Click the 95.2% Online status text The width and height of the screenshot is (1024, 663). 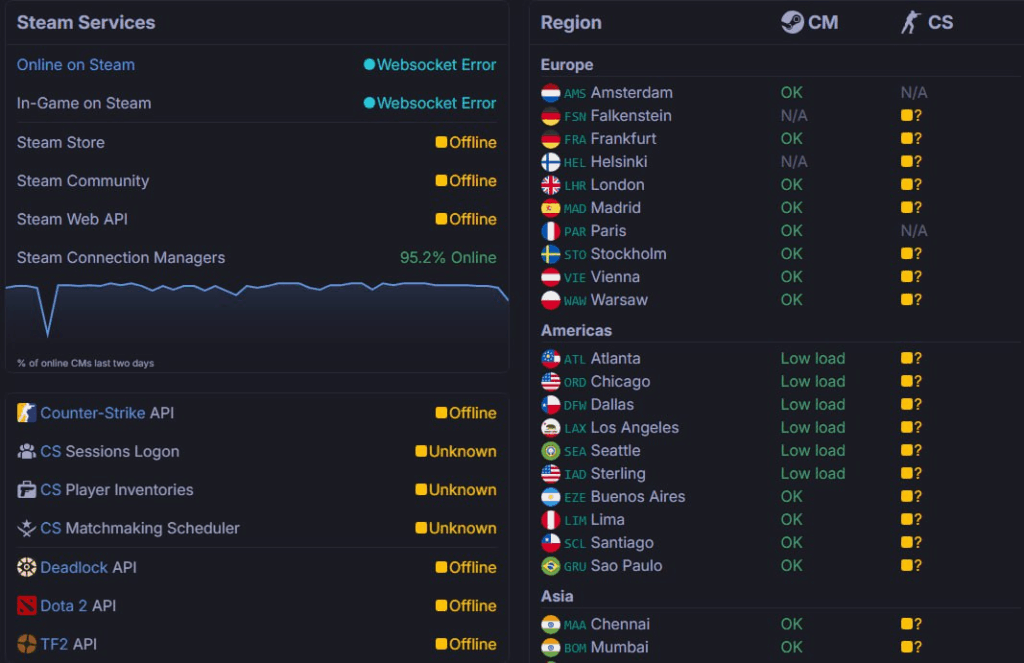(x=448, y=258)
